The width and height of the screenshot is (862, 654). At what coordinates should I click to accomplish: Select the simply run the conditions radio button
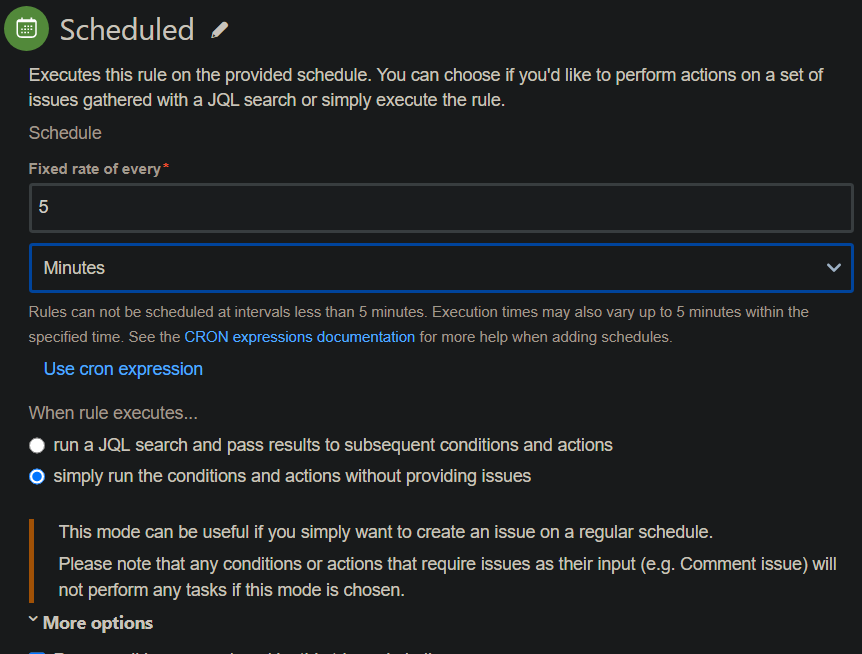pyautogui.click(x=37, y=476)
